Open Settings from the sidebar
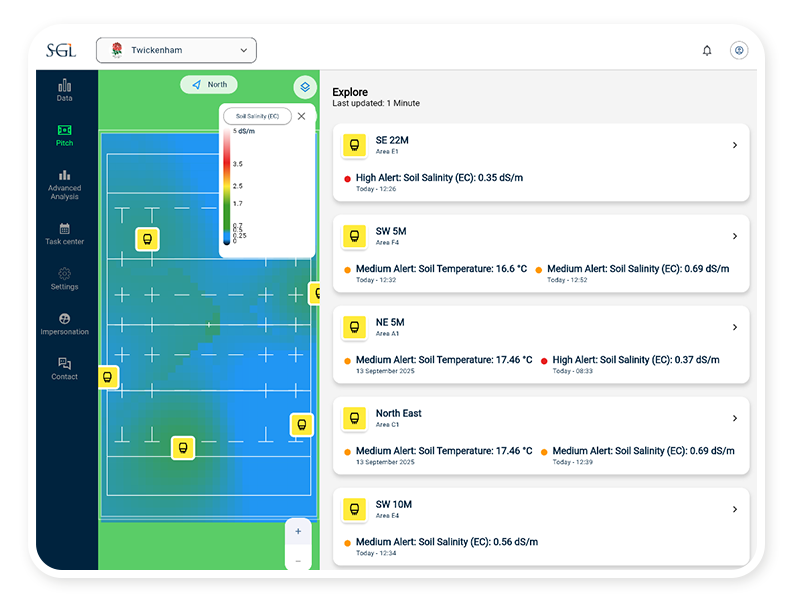Viewport: 800px width, 600px height. click(x=65, y=279)
